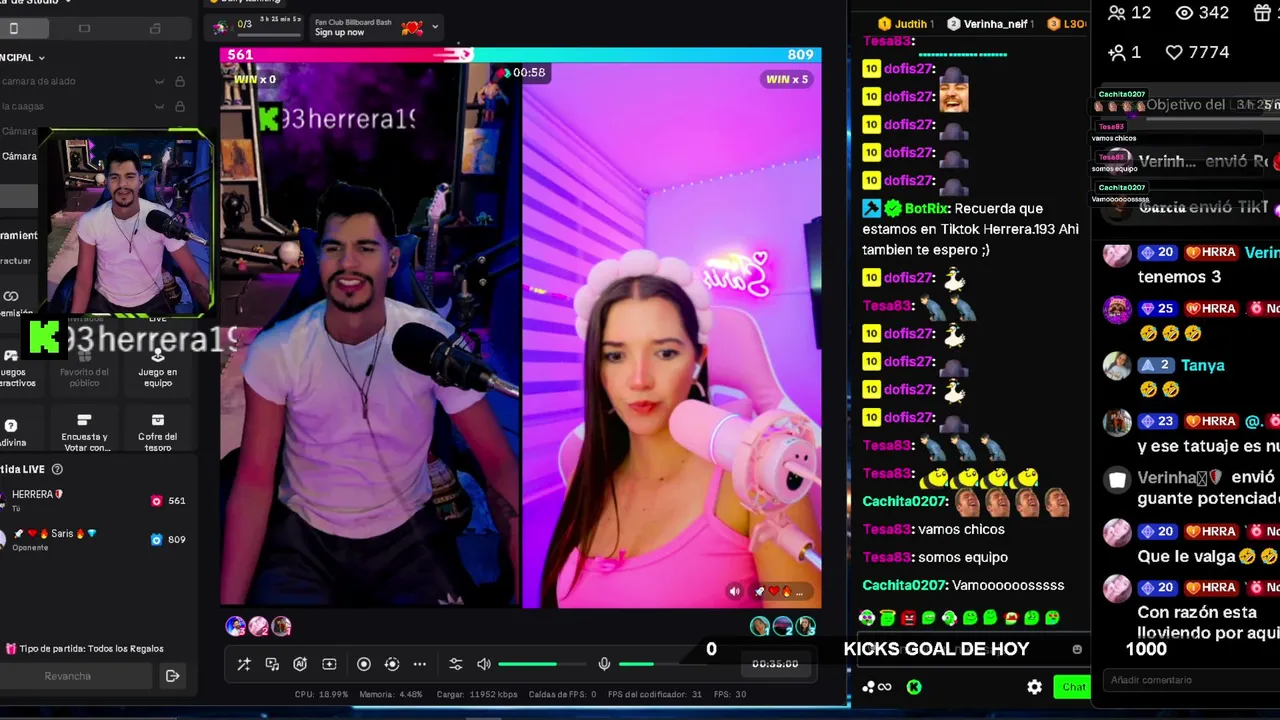The height and width of the screenshot is (720, 1280).
Task: Expand the Fan Club Billboard Bash banner
Action: point(435,27)
